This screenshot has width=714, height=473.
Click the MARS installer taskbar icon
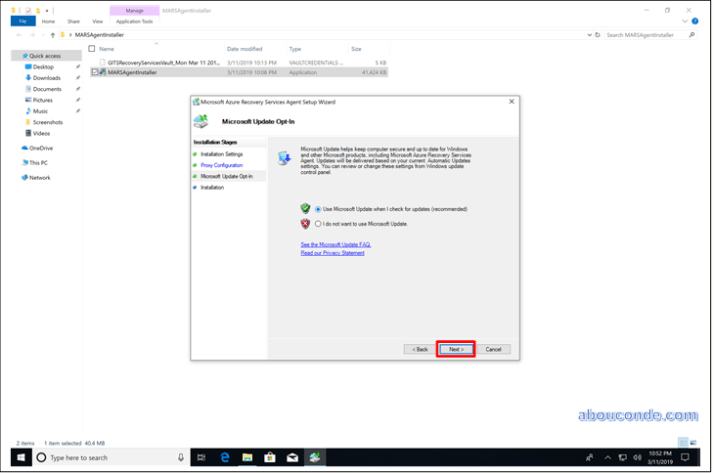pos(315,457)
